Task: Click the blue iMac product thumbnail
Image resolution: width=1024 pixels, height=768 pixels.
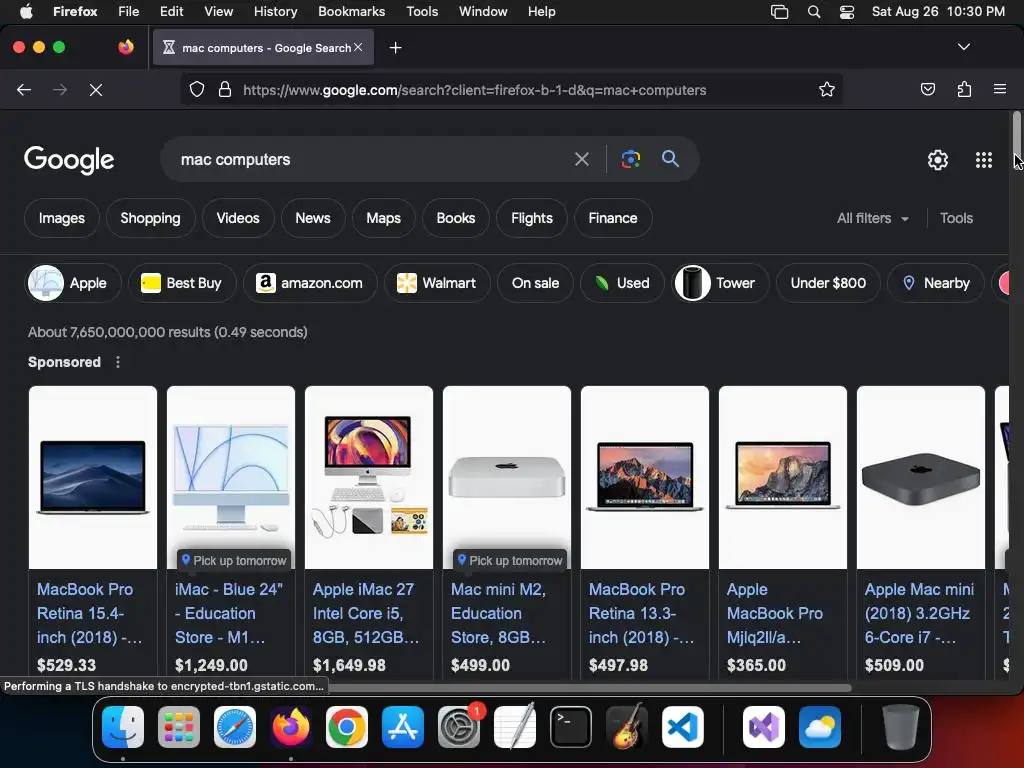Action: click(x=231, y=477)
